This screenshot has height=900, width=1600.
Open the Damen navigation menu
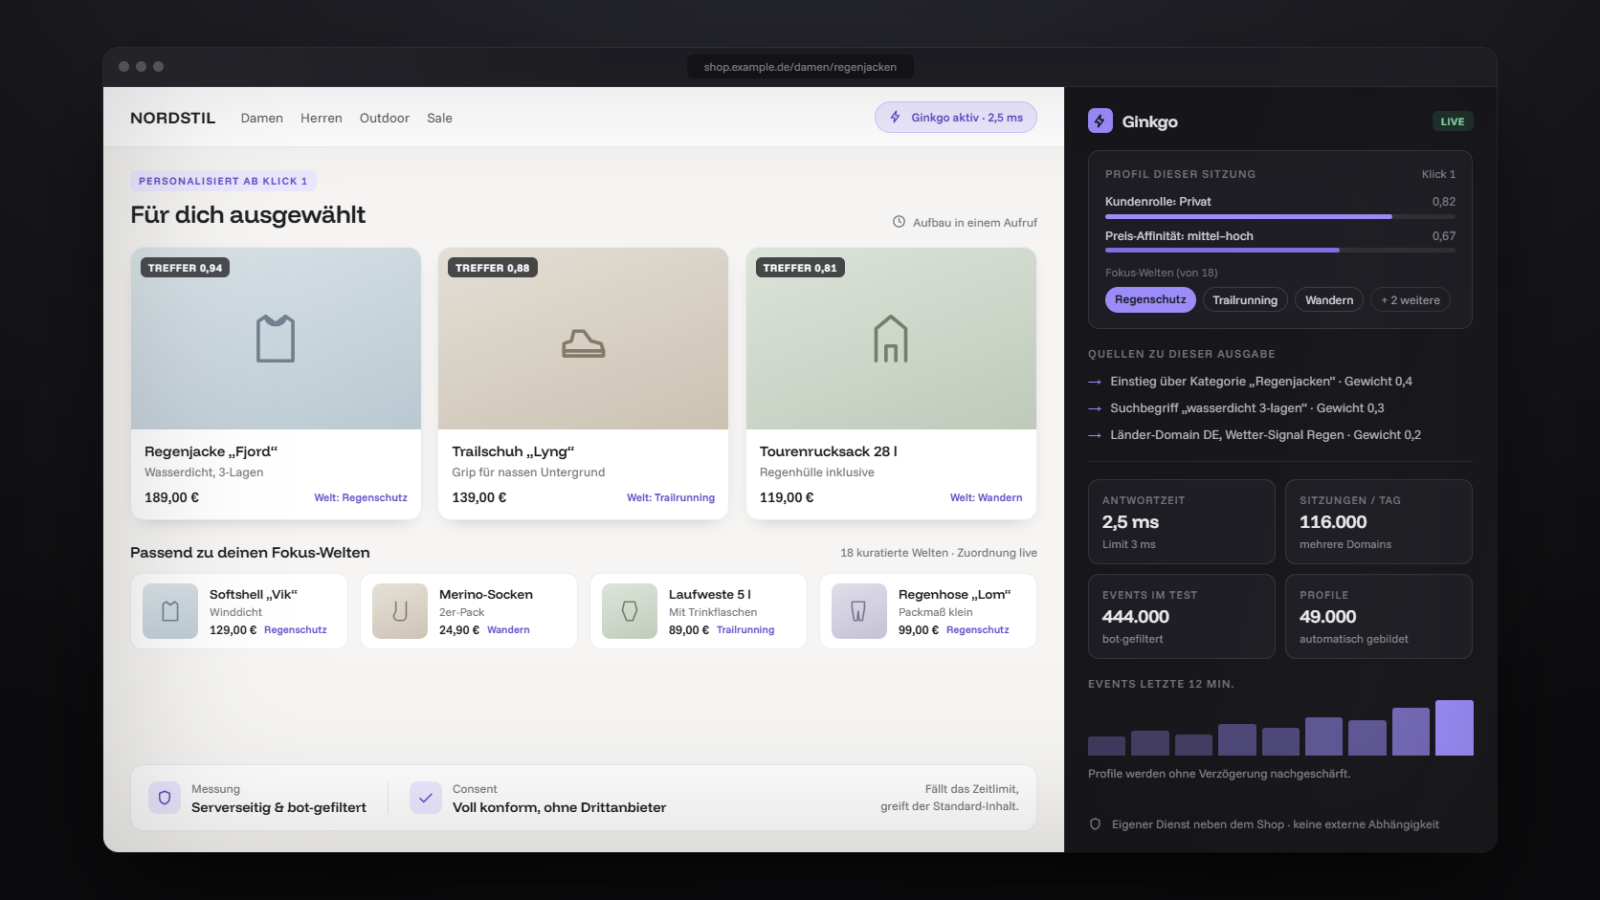pos(262,118)
